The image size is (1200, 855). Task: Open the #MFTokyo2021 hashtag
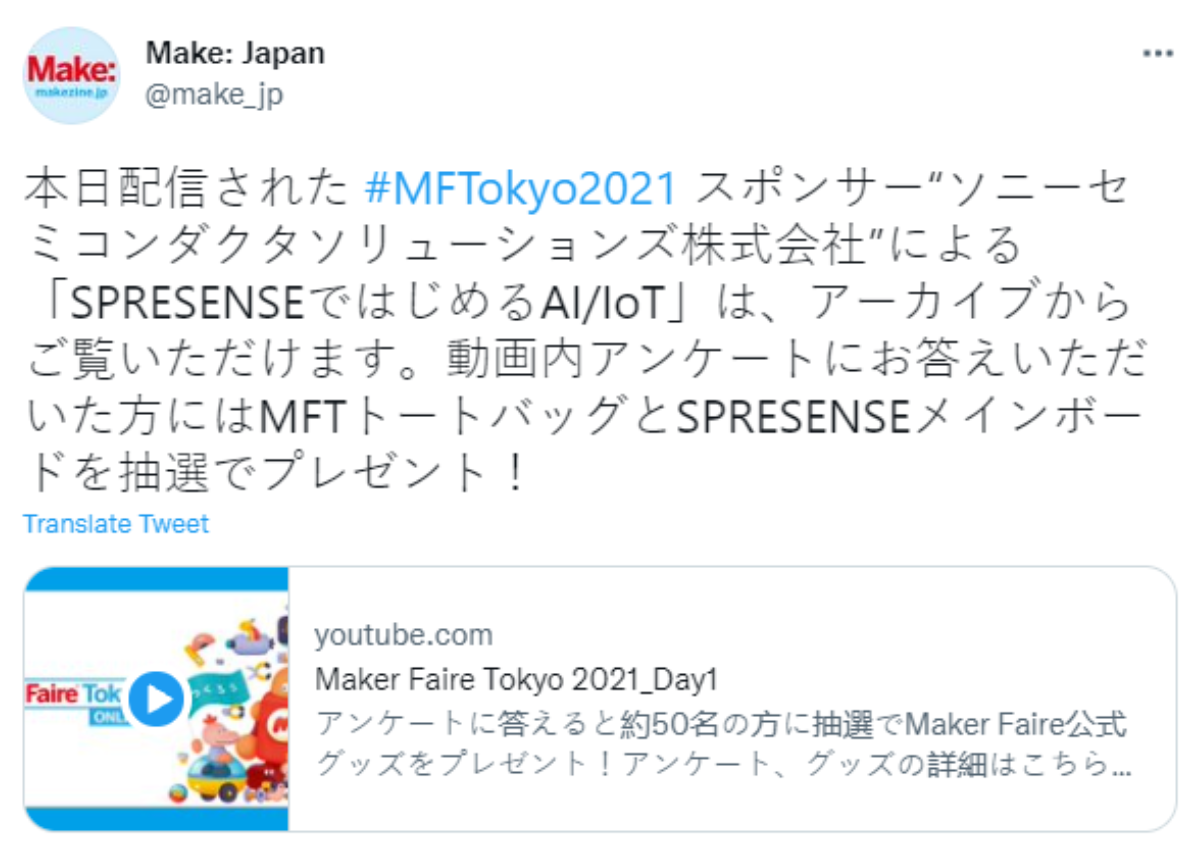coord(521,188)
